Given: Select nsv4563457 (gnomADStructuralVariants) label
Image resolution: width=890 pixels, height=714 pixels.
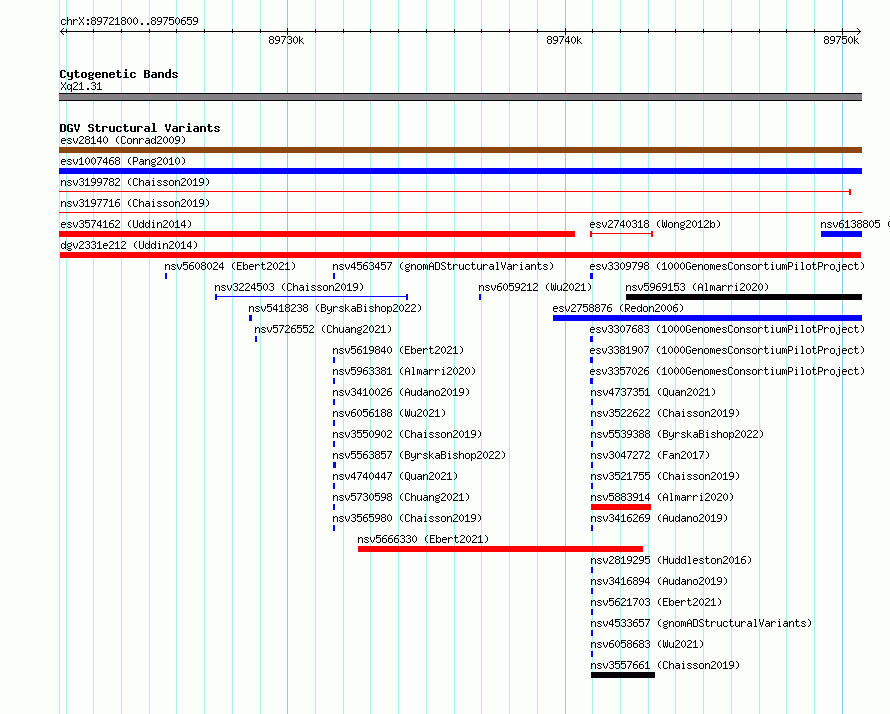Looking at the screenshot, I should pos(443,266).
